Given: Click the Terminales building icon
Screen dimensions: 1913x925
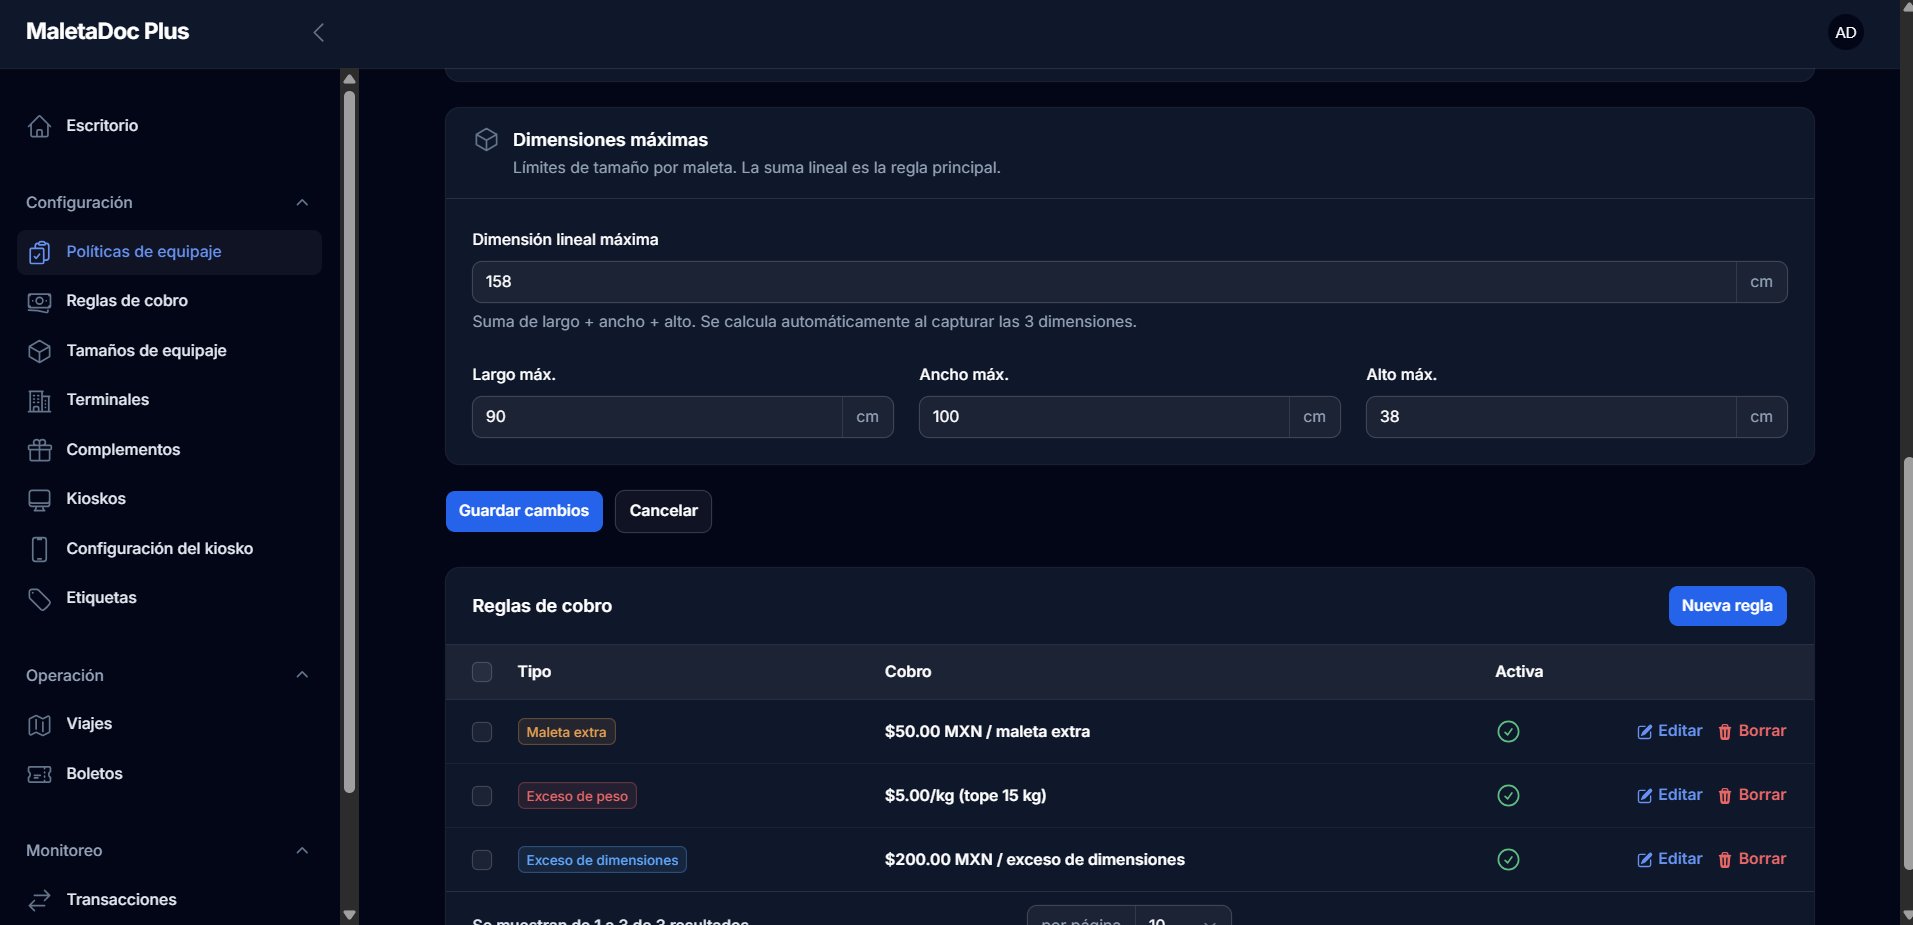Looking at the screenshot, I should pyautogui.click(x=39, y=401).
